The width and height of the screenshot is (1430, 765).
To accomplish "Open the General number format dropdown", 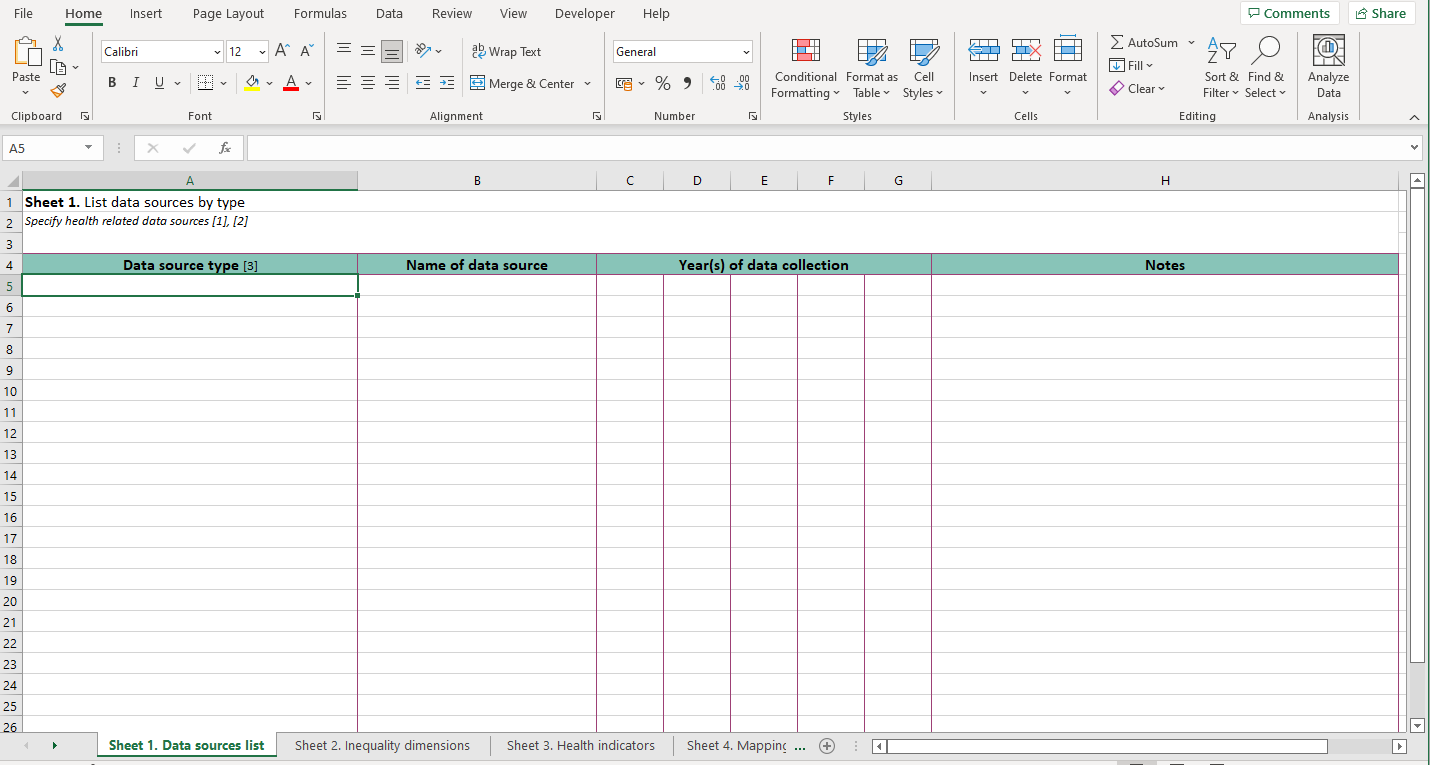I will pyautogui.click(x=746, y=52).
